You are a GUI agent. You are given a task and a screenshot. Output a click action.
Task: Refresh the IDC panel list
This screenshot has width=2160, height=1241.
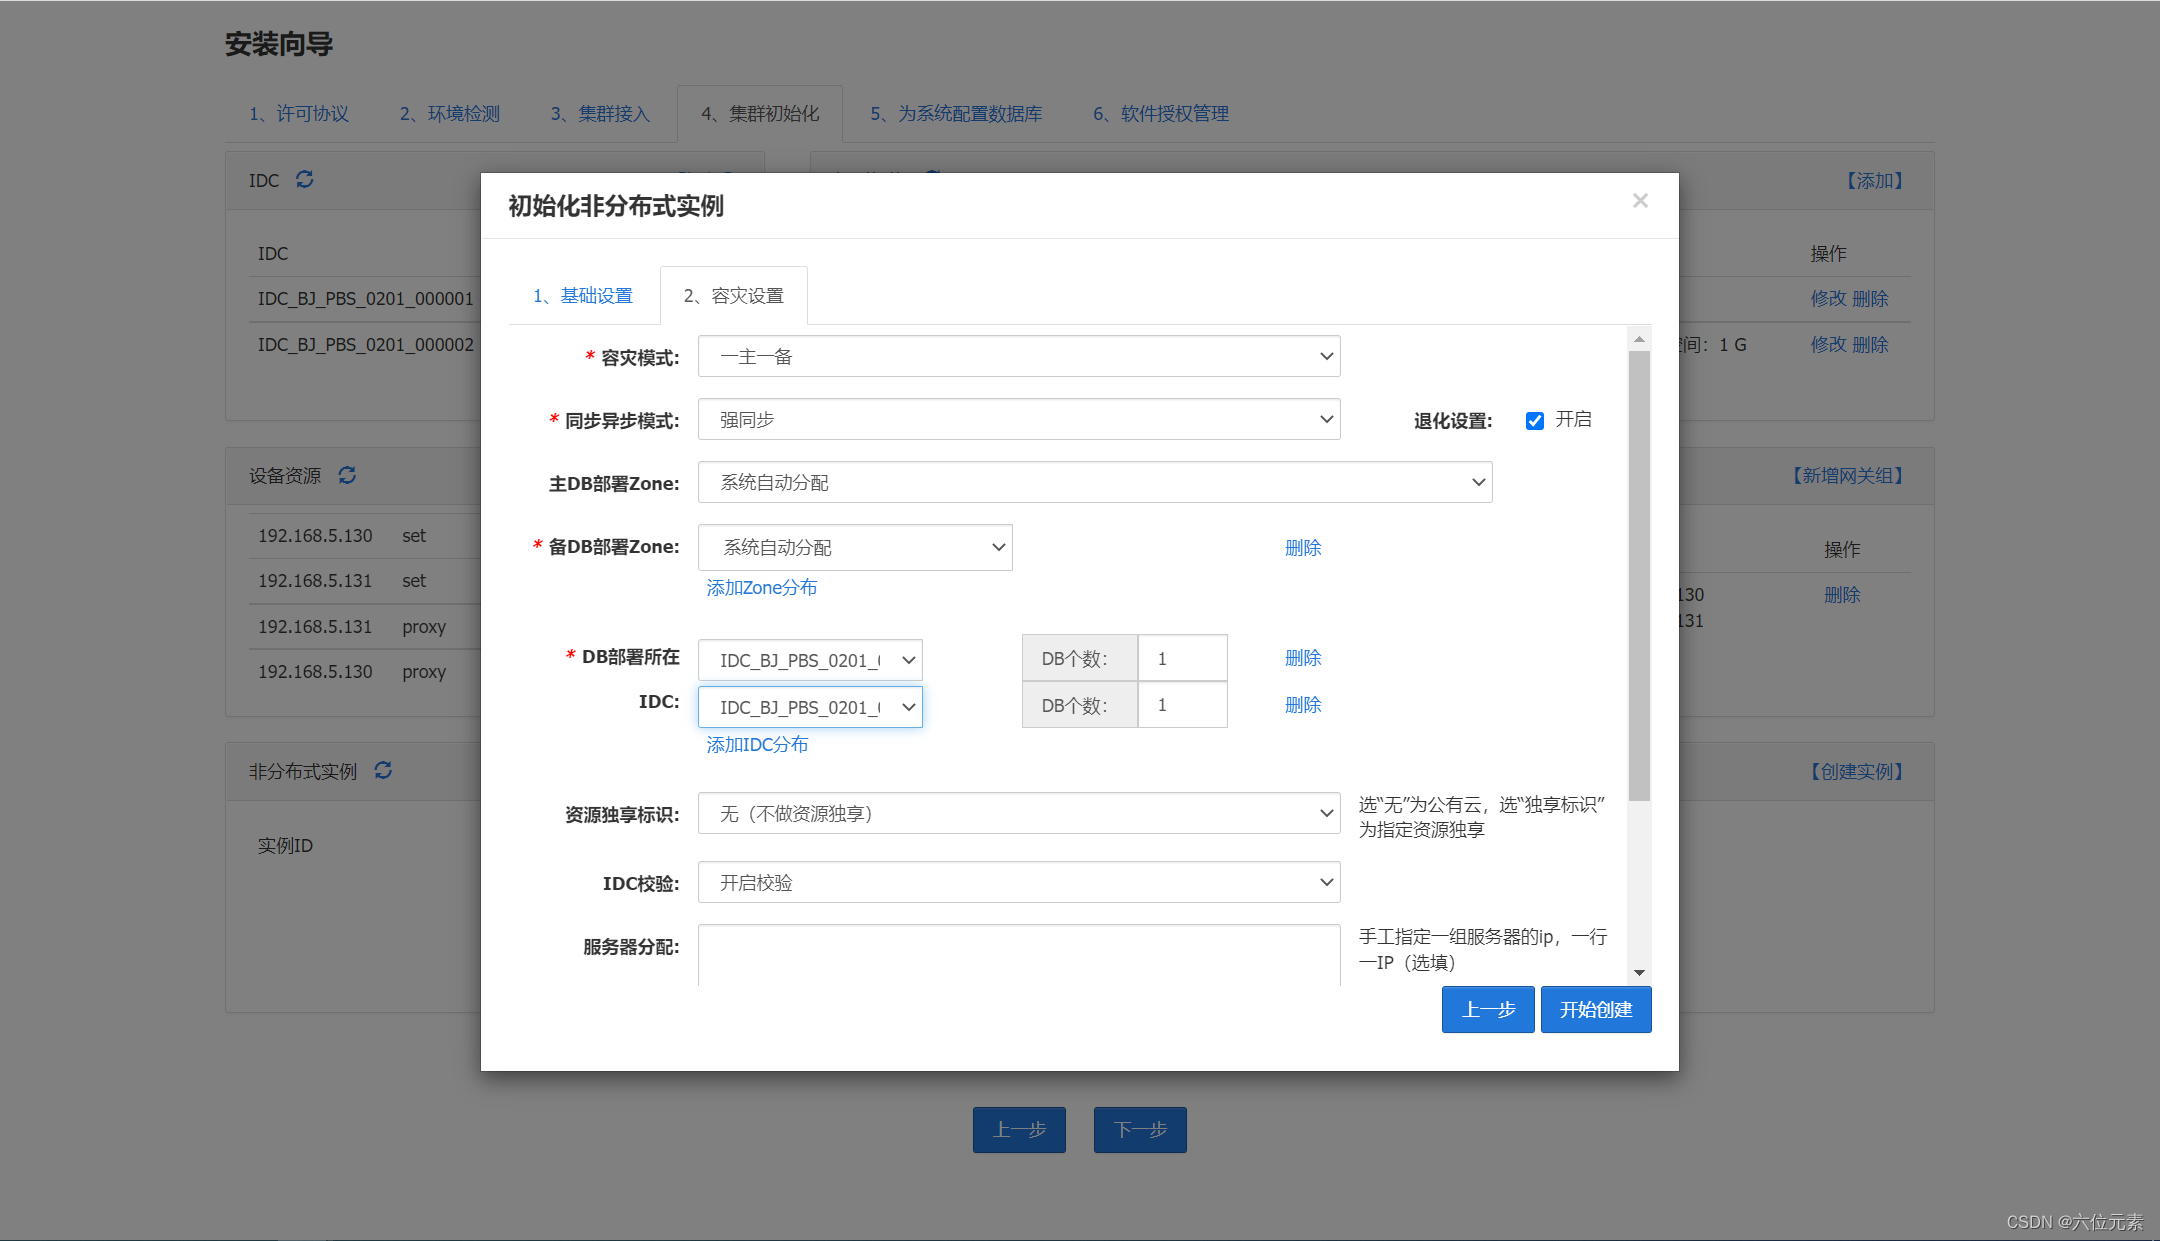click(x=305, y=179)
